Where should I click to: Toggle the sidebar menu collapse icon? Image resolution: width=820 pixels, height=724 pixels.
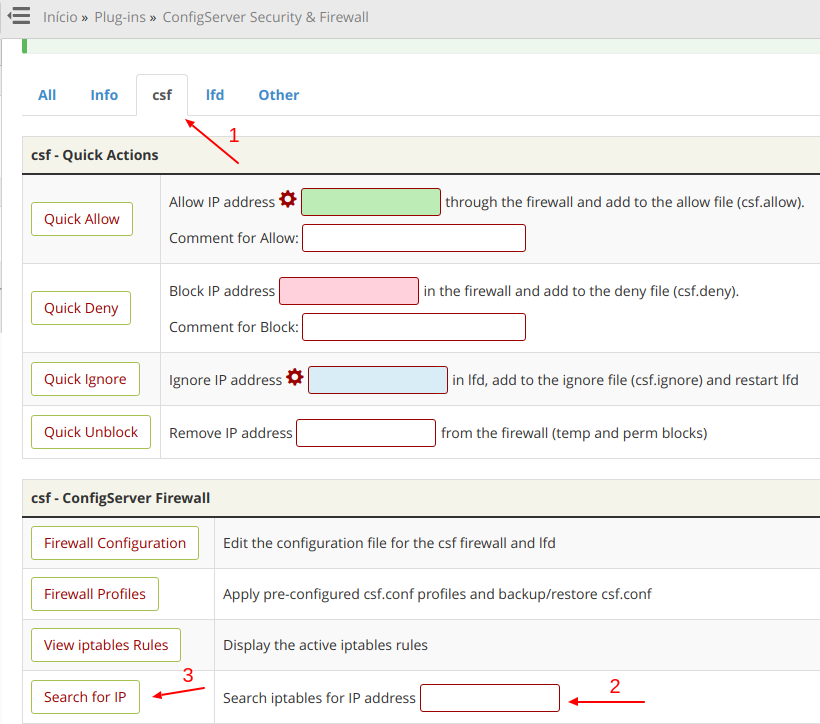[x=19, y=16]
